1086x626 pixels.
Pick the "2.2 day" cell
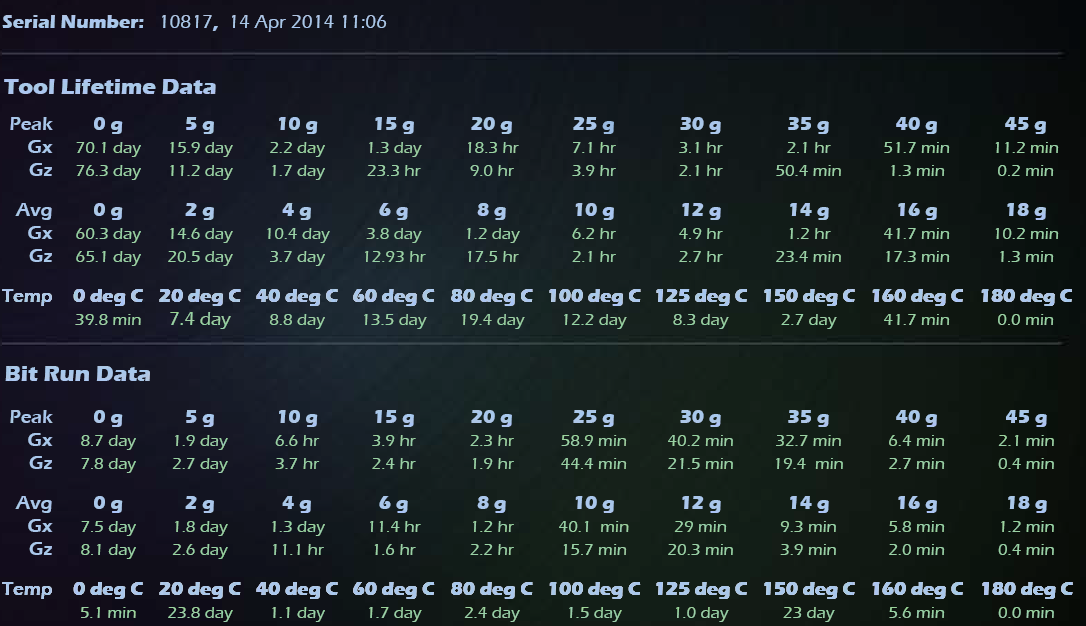pos(297,148)
